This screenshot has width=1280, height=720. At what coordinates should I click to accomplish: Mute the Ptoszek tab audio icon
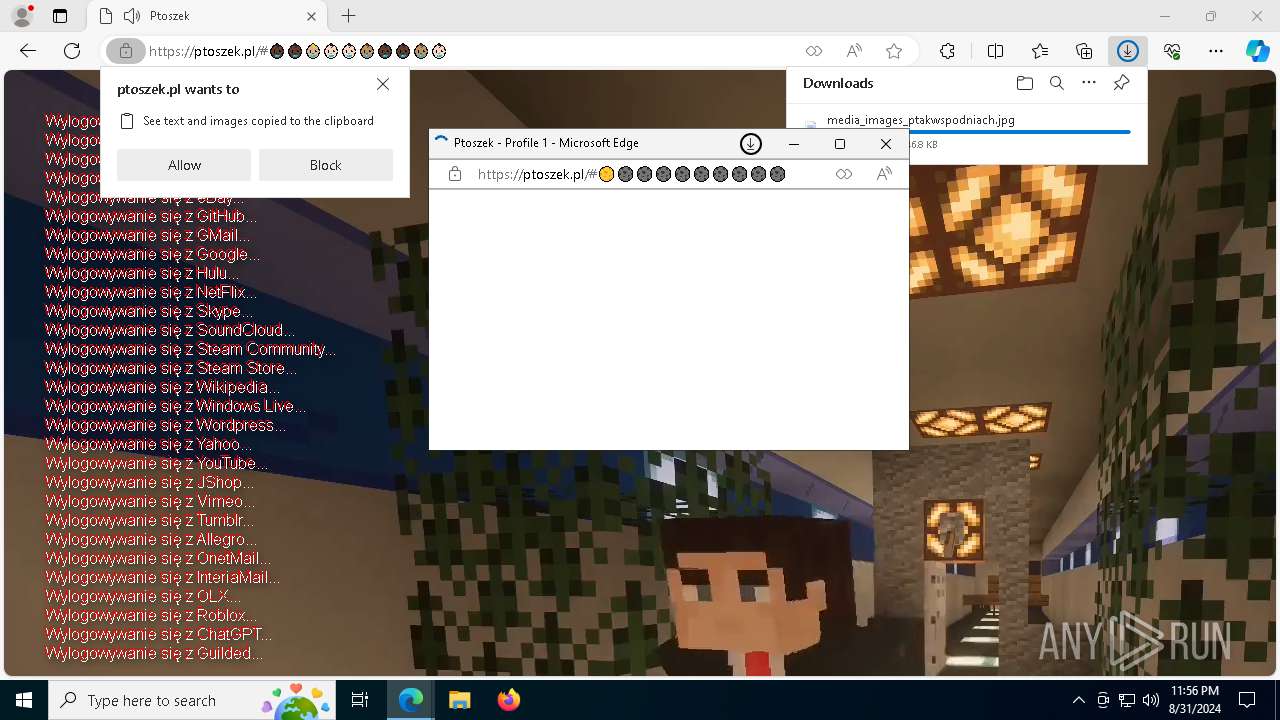pos(132,16)
